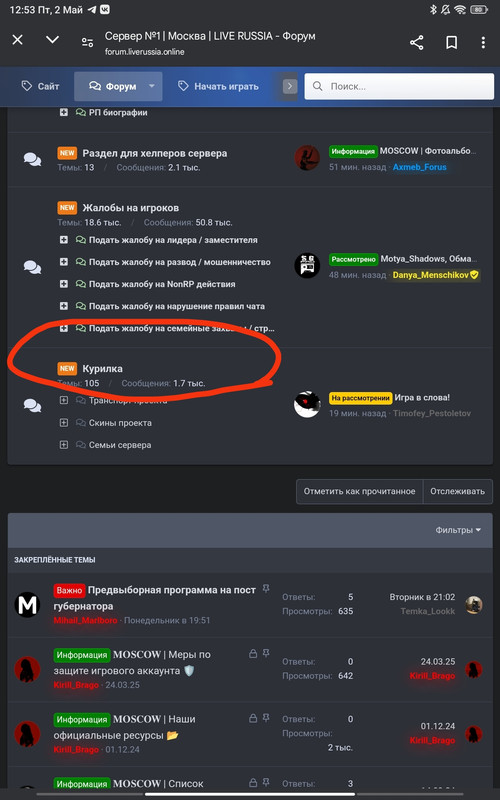
Task: Click Mihail_Marlboro's M avatar icon
Action: click(27, 605)
